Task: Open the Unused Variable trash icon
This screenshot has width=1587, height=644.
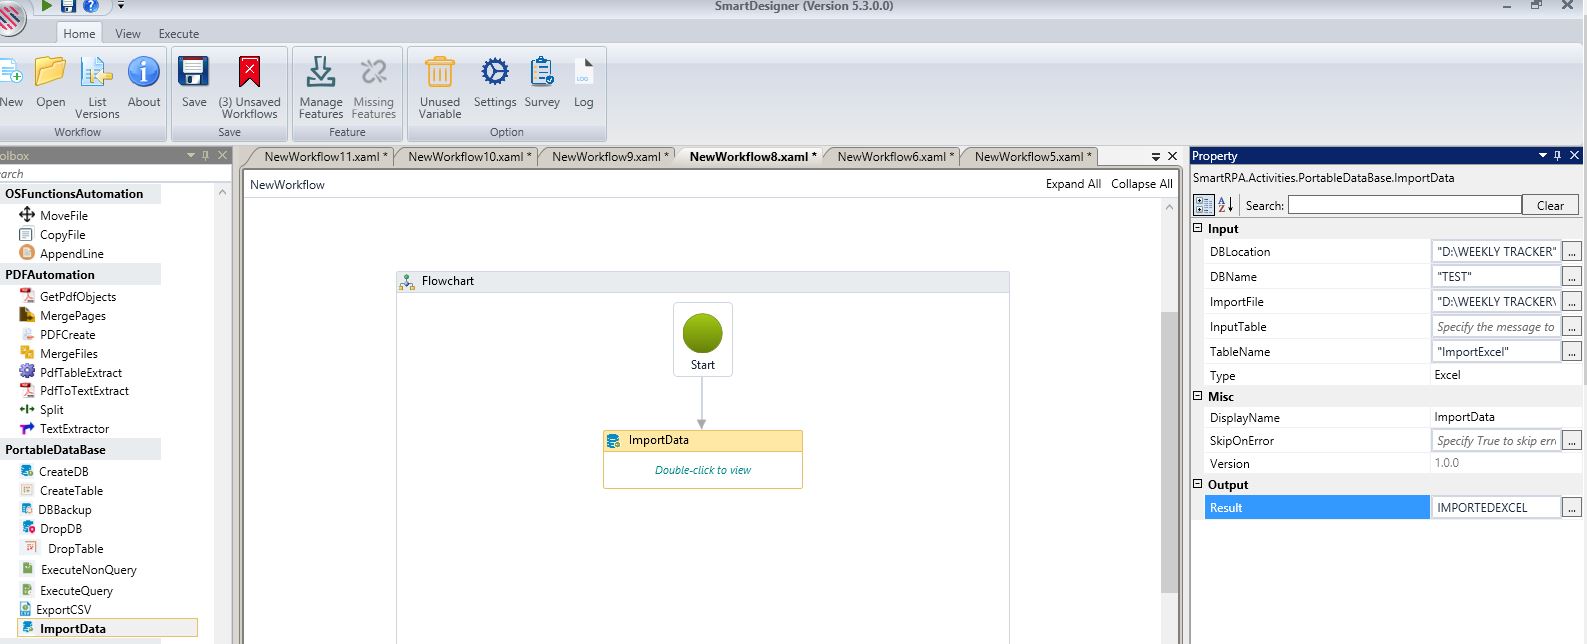Action: [x=439, y=73]
